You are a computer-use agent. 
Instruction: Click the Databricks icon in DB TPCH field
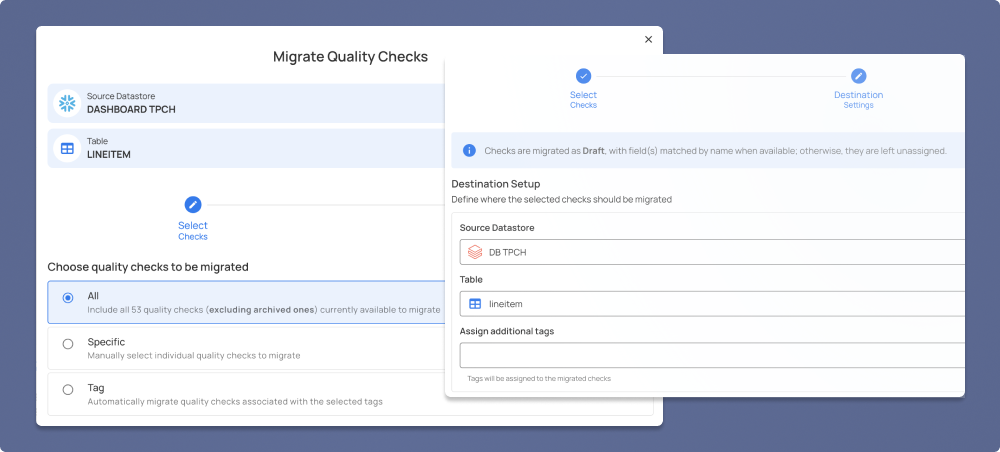coord(474,252)
